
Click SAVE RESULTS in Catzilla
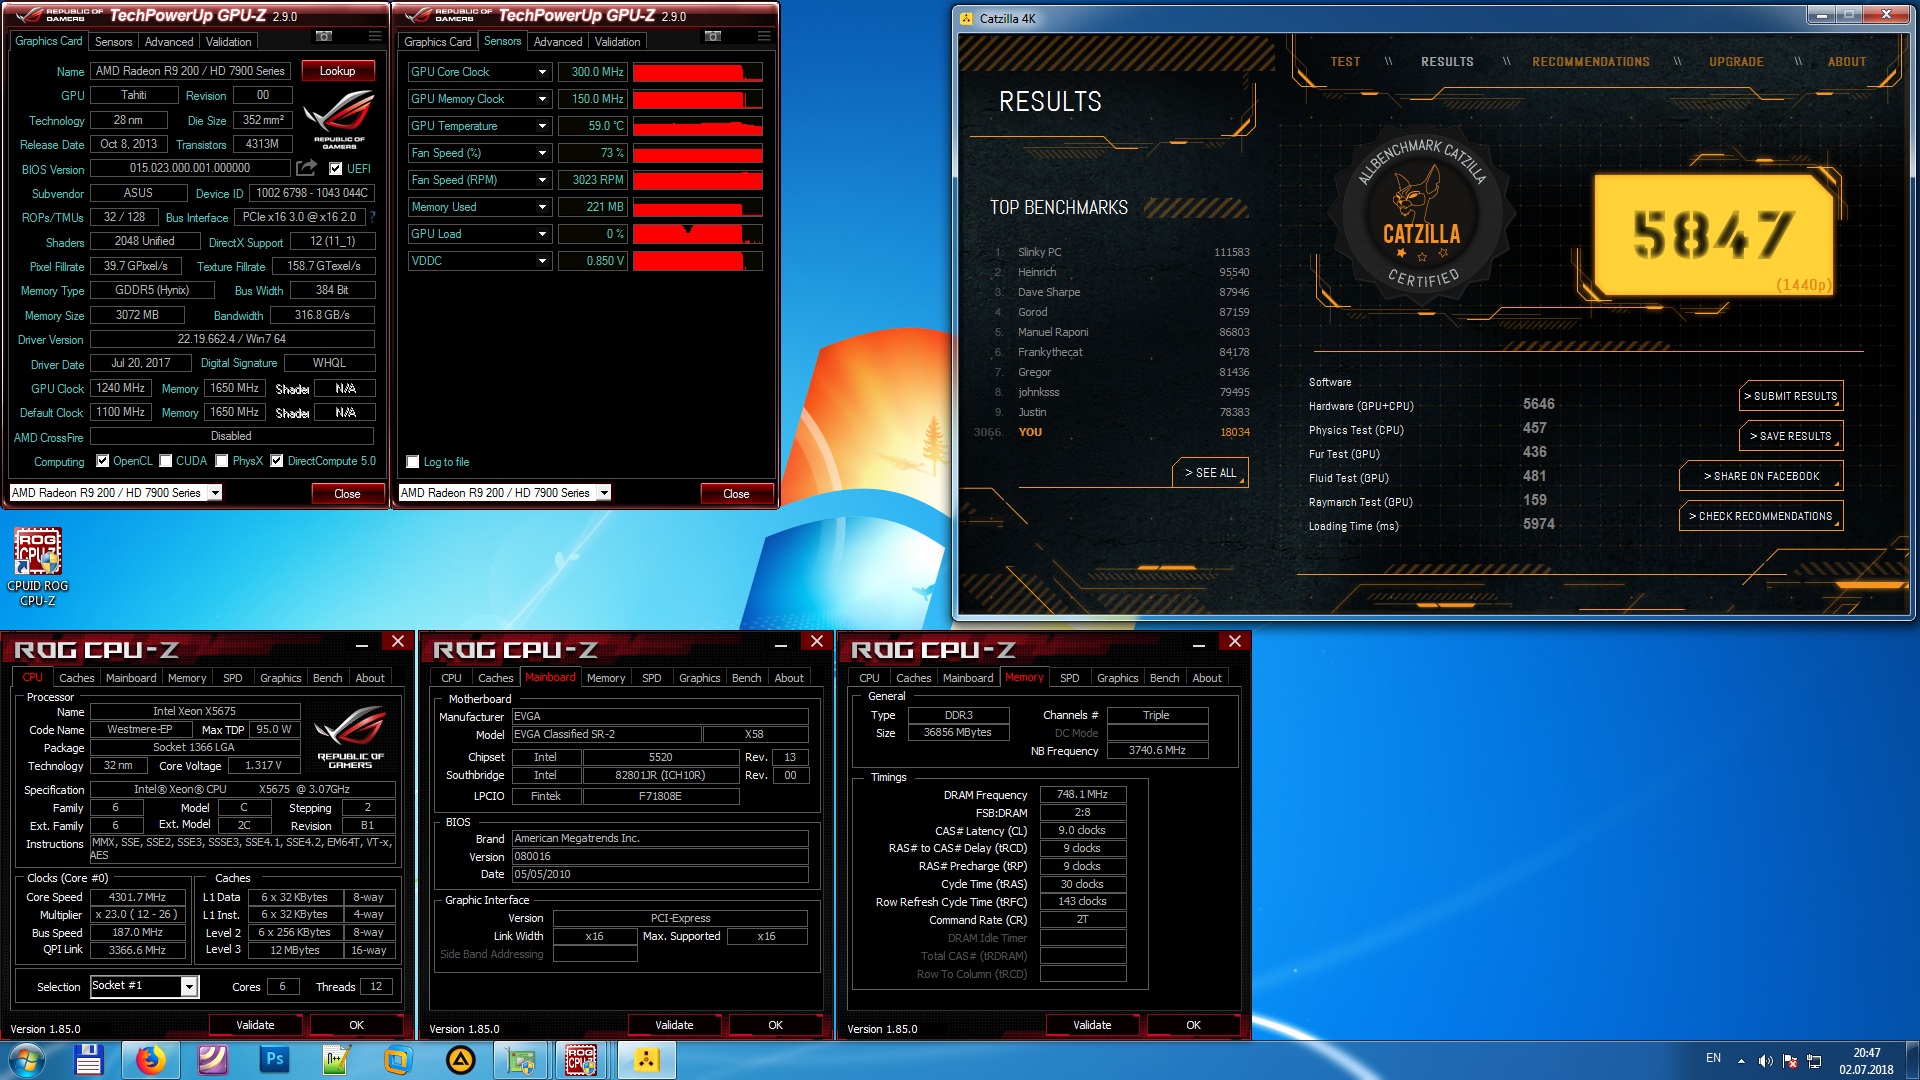[x=1791, y=436]
